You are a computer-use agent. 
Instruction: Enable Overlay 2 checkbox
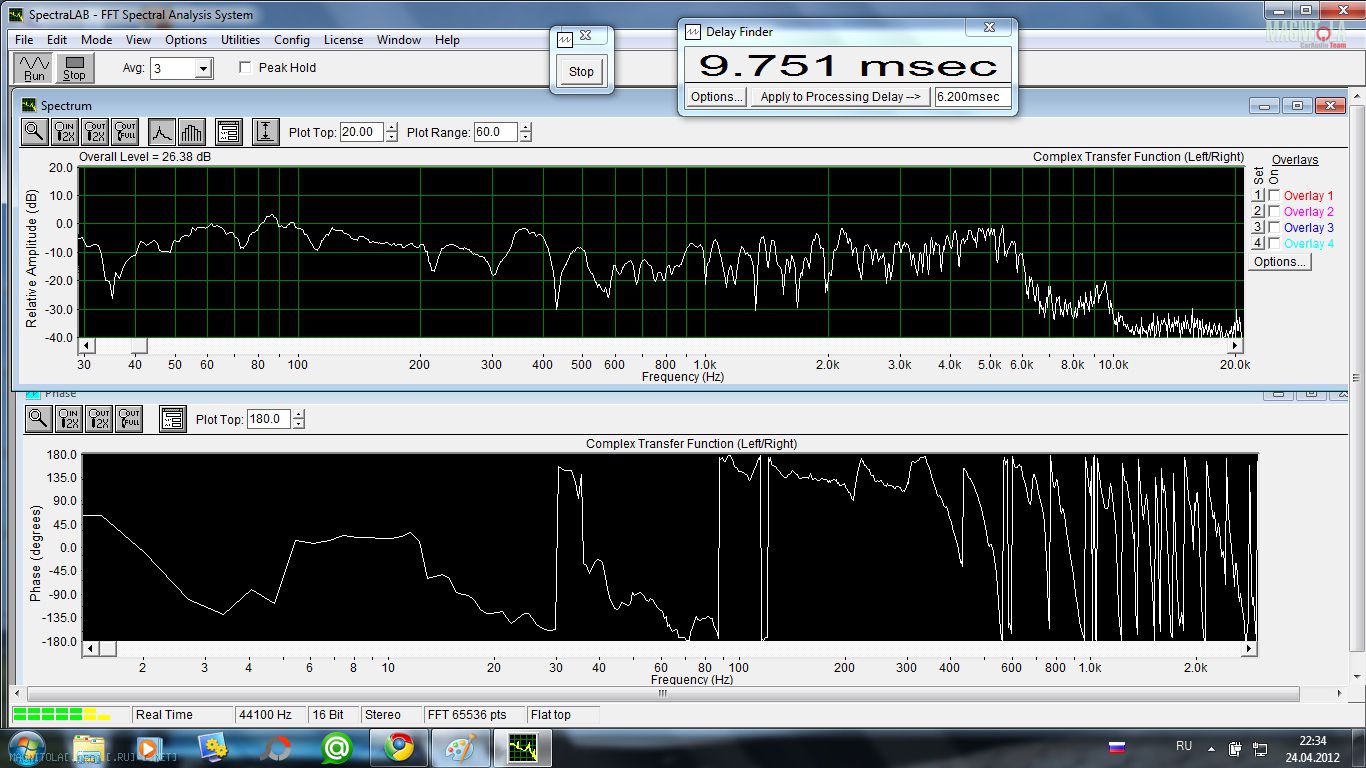pyautogui.click(x=1274, y=212)
